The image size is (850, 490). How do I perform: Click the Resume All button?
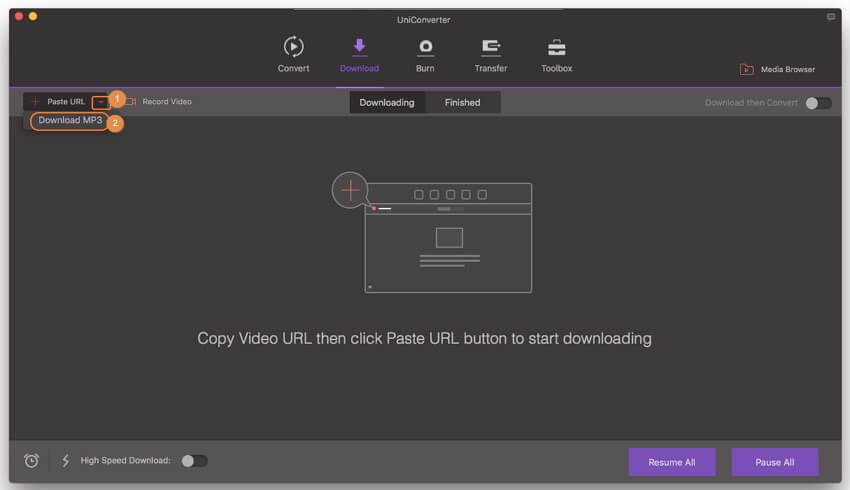pyautogui.click(x=672, y=462)
